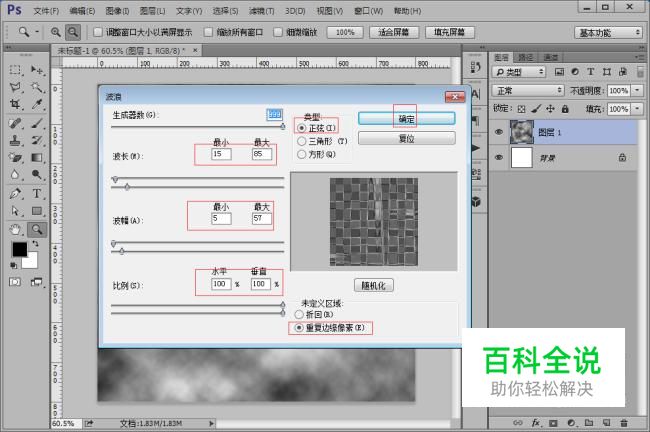This screenshot has height=432, width=650.
Task: Click 适合屏幕 fit screen button
Action: pos(393,32)
